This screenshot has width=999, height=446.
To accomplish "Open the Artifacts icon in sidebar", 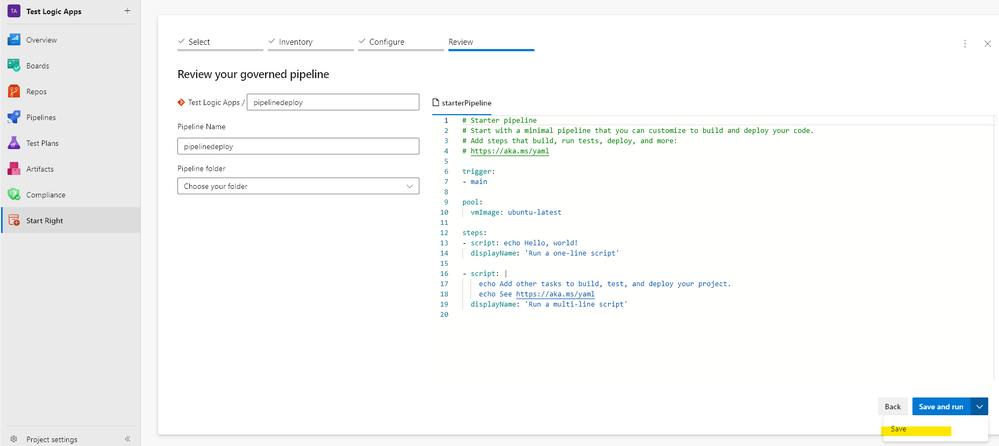I will [14, 169].
